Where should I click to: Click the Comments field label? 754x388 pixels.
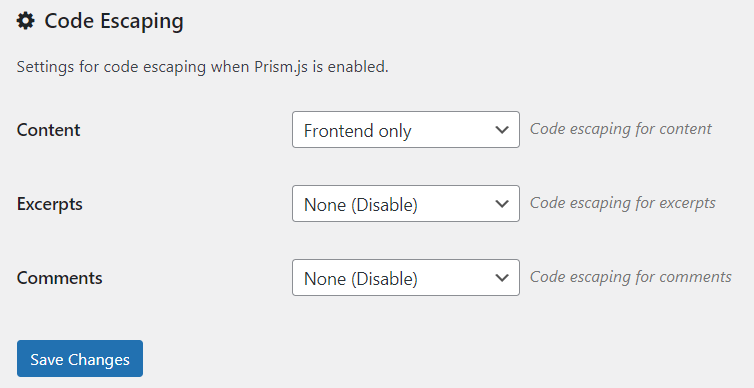pos(60,278)
